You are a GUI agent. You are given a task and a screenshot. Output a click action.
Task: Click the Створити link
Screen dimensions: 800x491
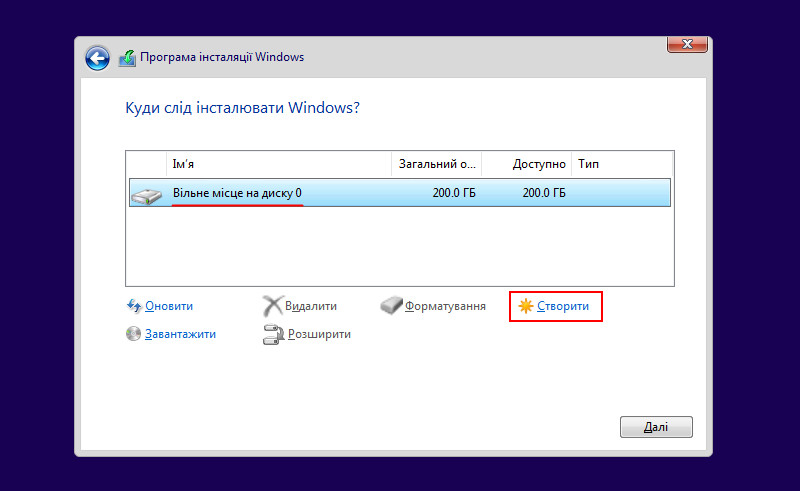point(563,306)
